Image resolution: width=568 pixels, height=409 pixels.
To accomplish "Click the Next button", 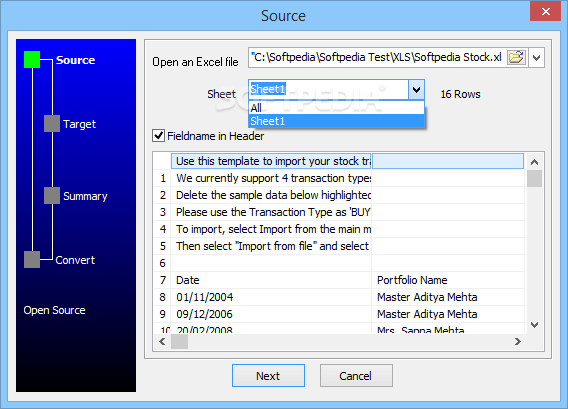I will coord(268,376).
